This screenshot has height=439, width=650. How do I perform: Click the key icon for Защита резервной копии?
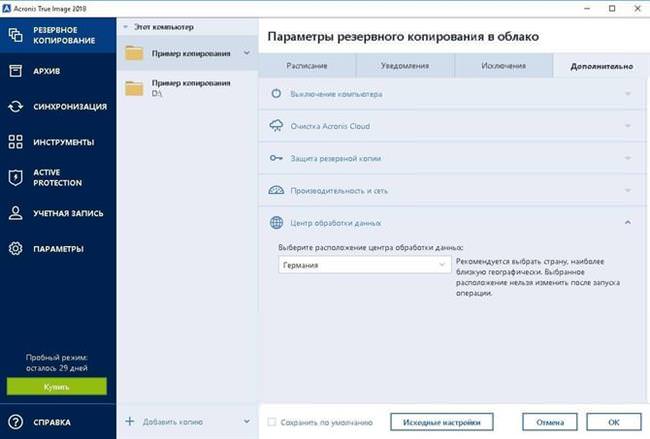point(276,158)
